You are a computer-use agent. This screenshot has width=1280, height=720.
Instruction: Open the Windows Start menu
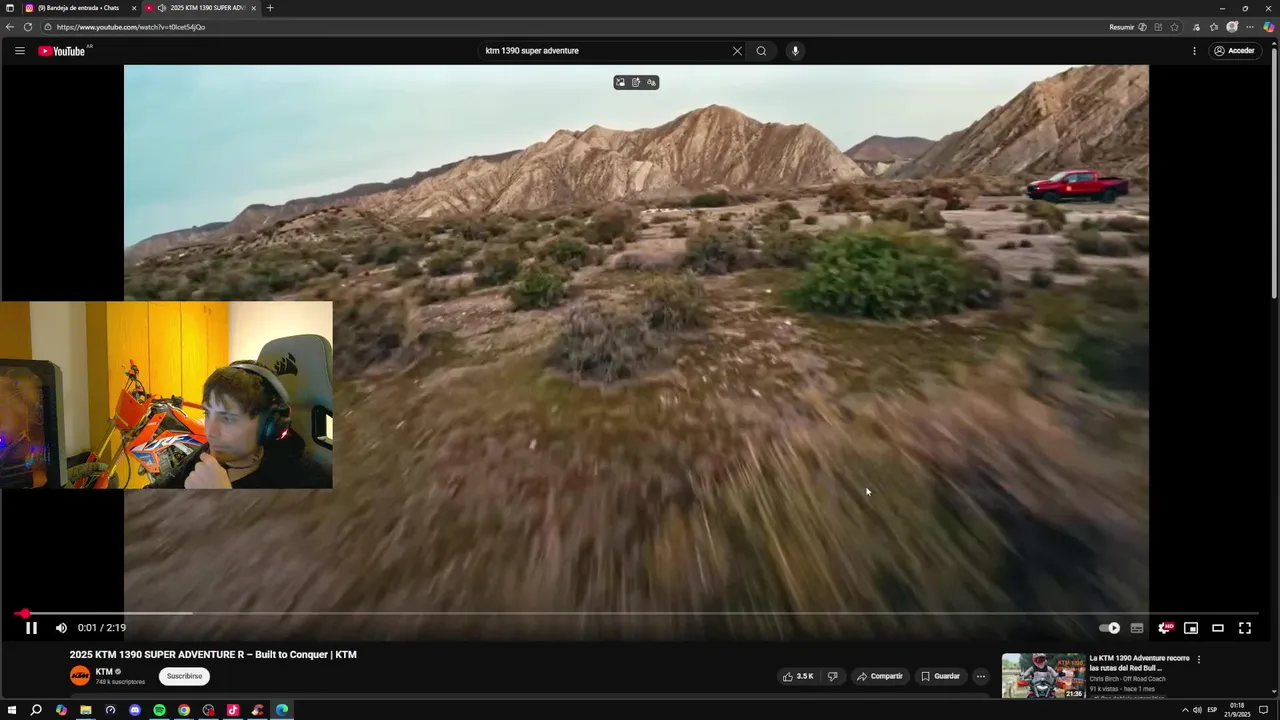pyautogui.click(x=12, y=710)
